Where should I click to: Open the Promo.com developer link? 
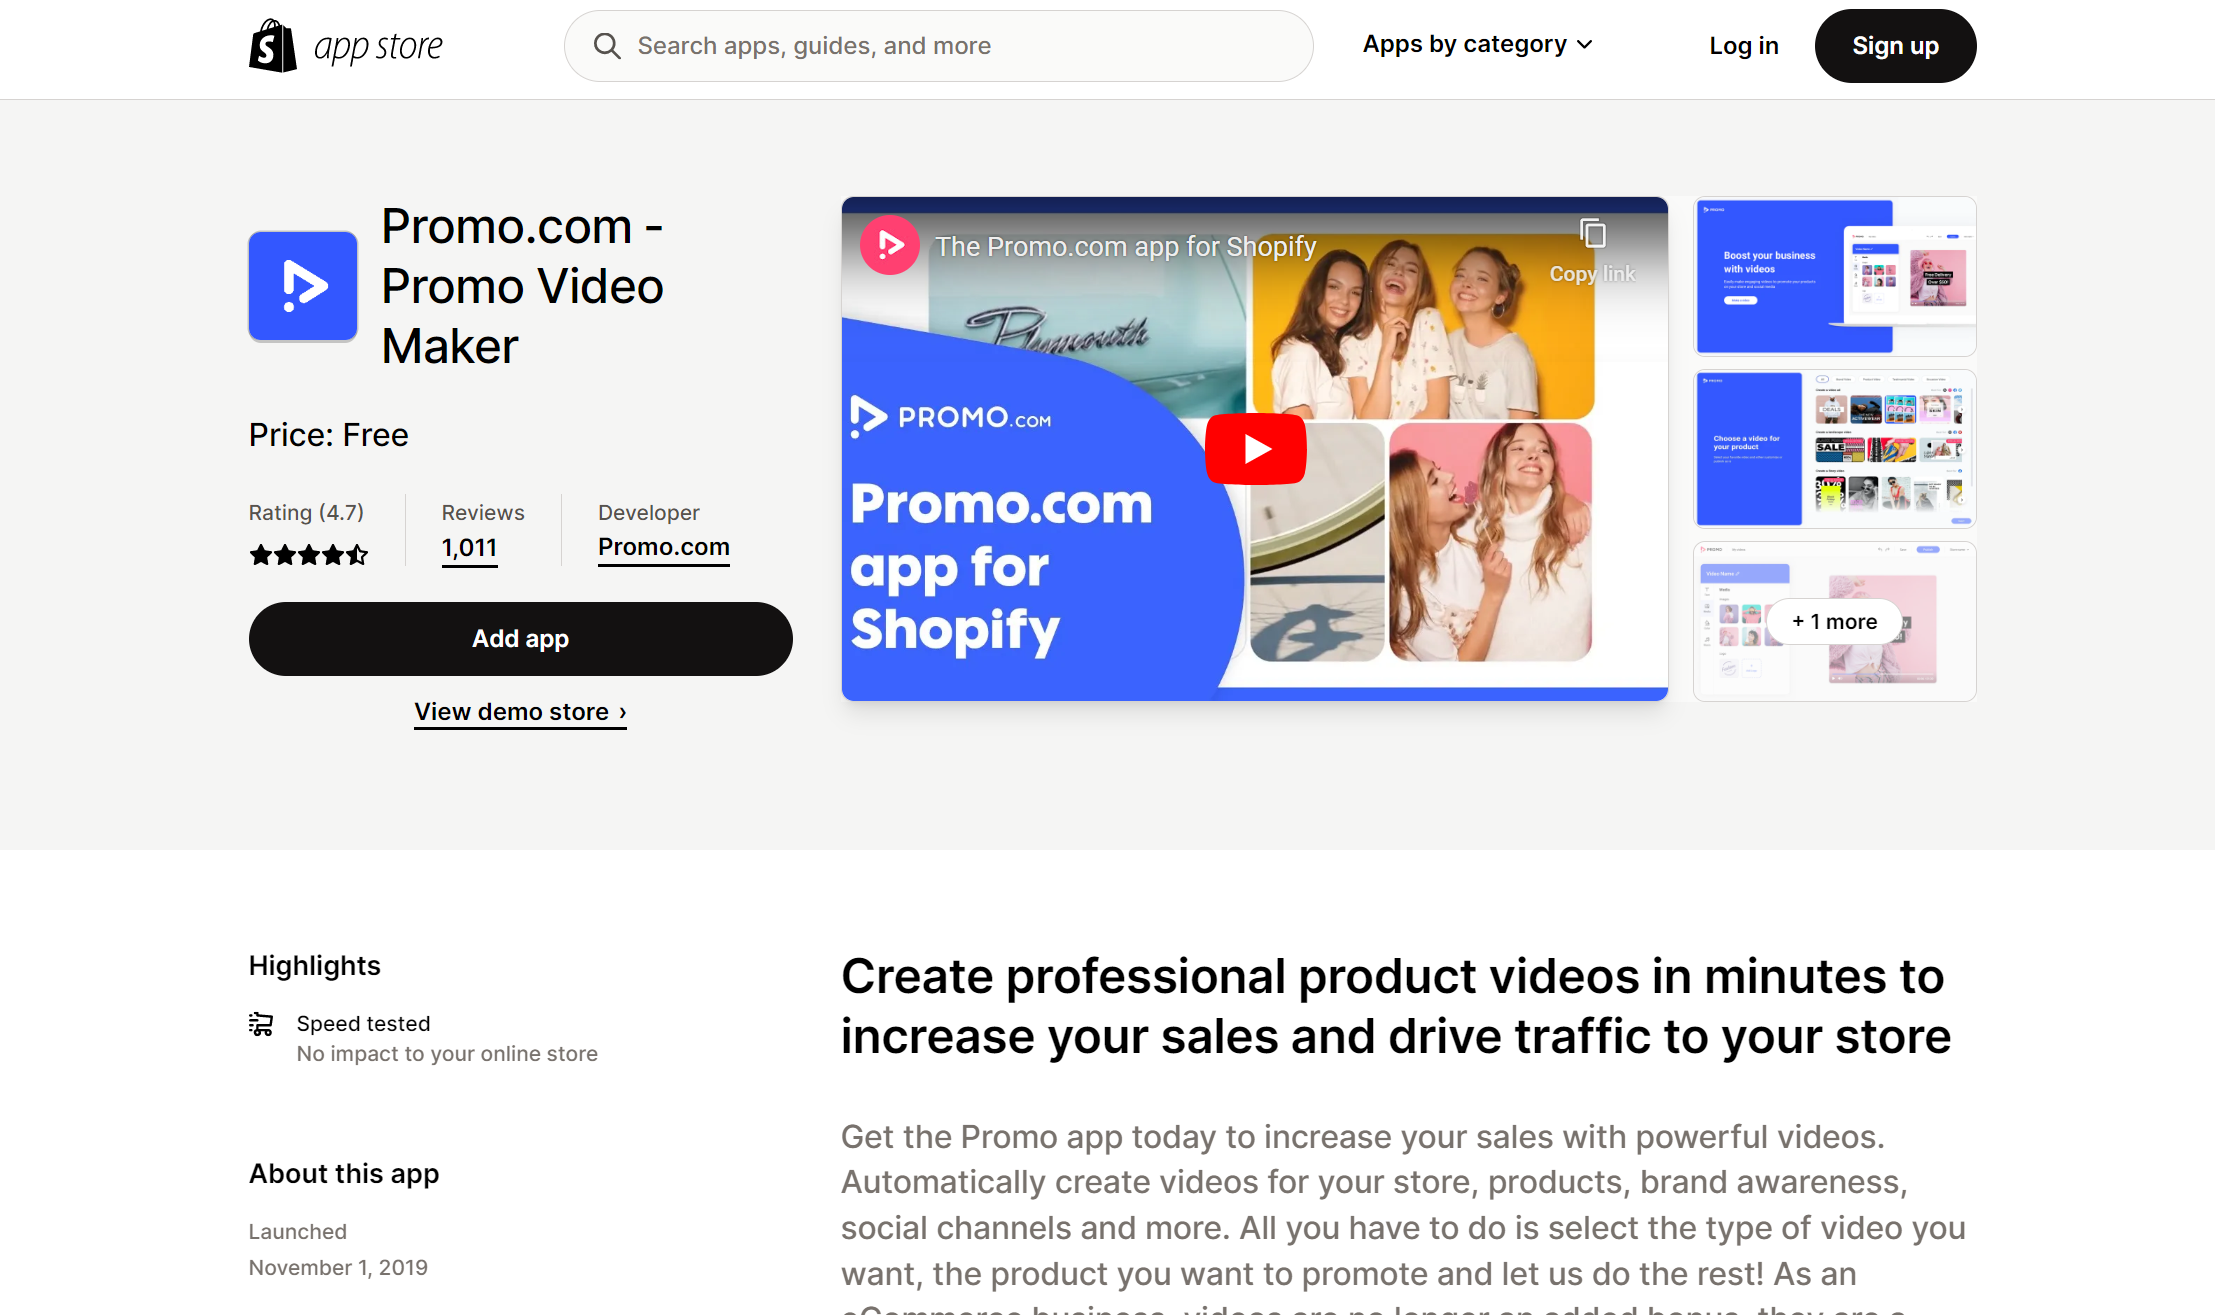(x=664, y=547)
